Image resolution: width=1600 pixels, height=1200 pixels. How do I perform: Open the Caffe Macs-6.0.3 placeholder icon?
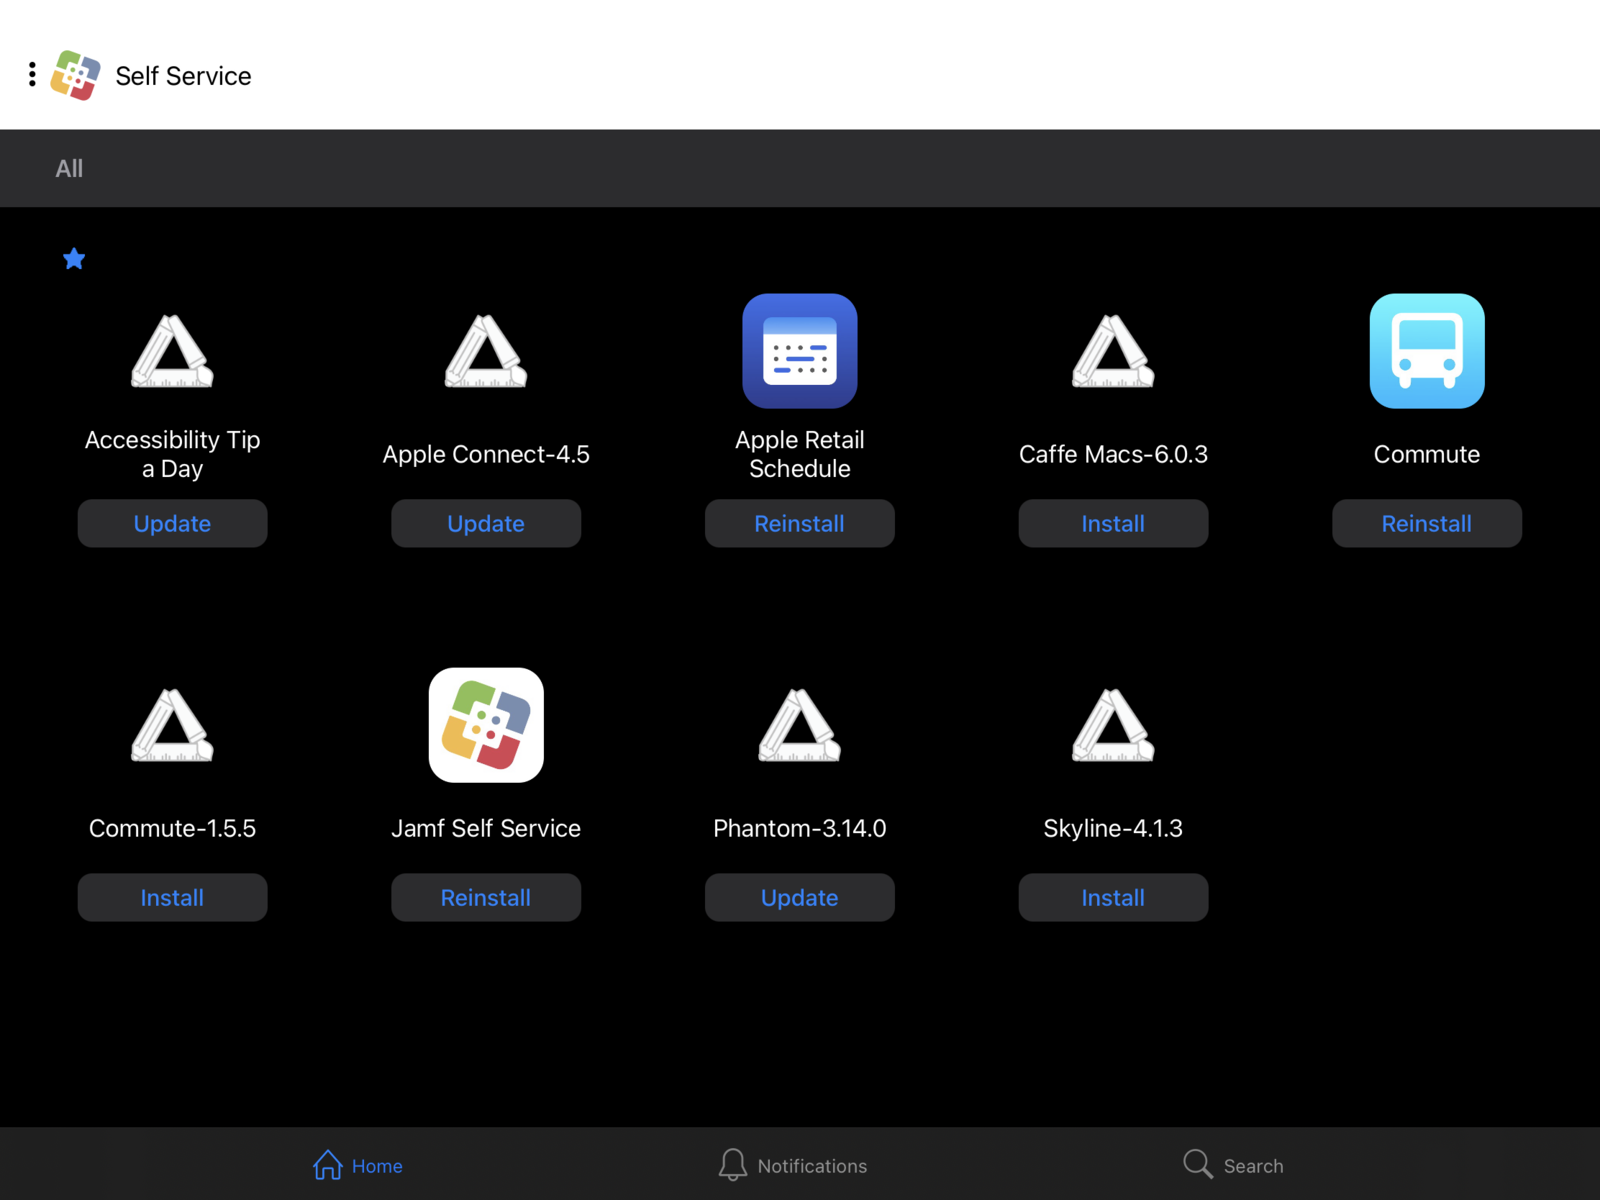point(1113,351)
